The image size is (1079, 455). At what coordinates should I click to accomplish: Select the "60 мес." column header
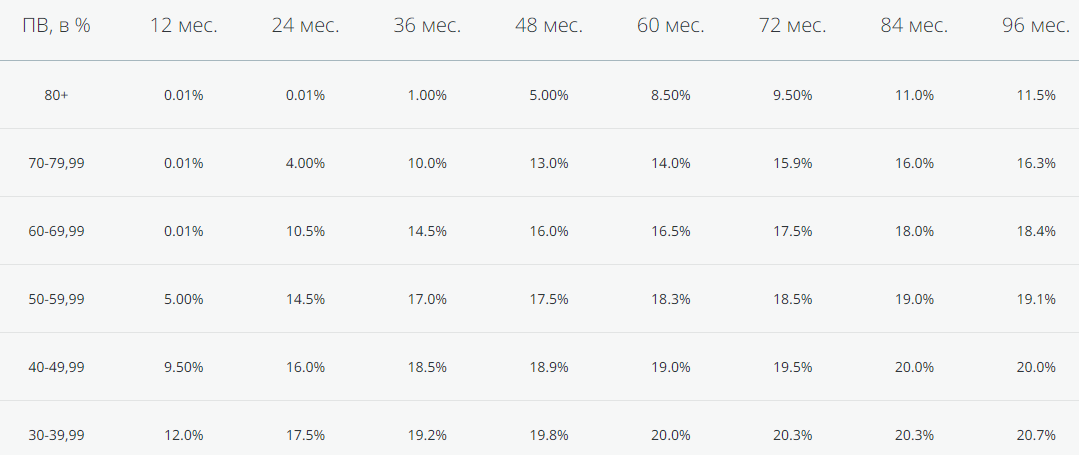point(670,26)
